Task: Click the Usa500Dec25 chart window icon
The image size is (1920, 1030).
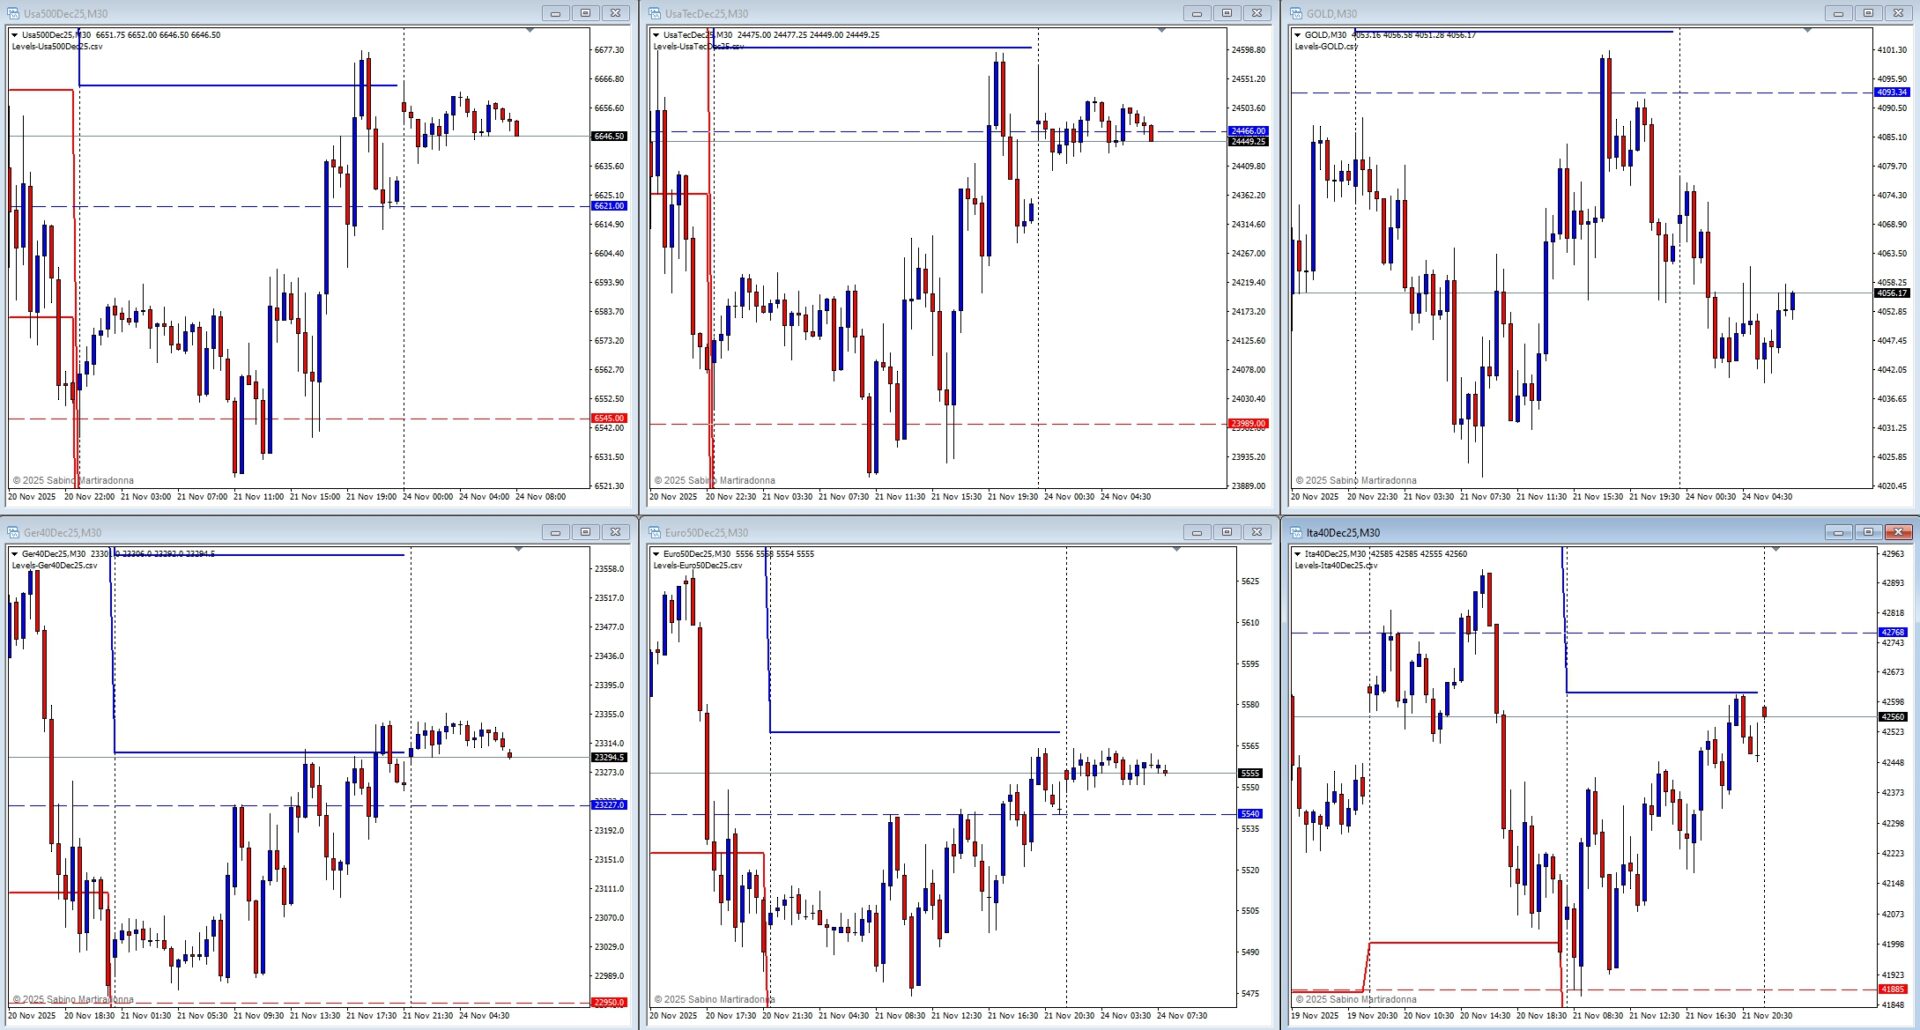Action: tap(14, 13)
